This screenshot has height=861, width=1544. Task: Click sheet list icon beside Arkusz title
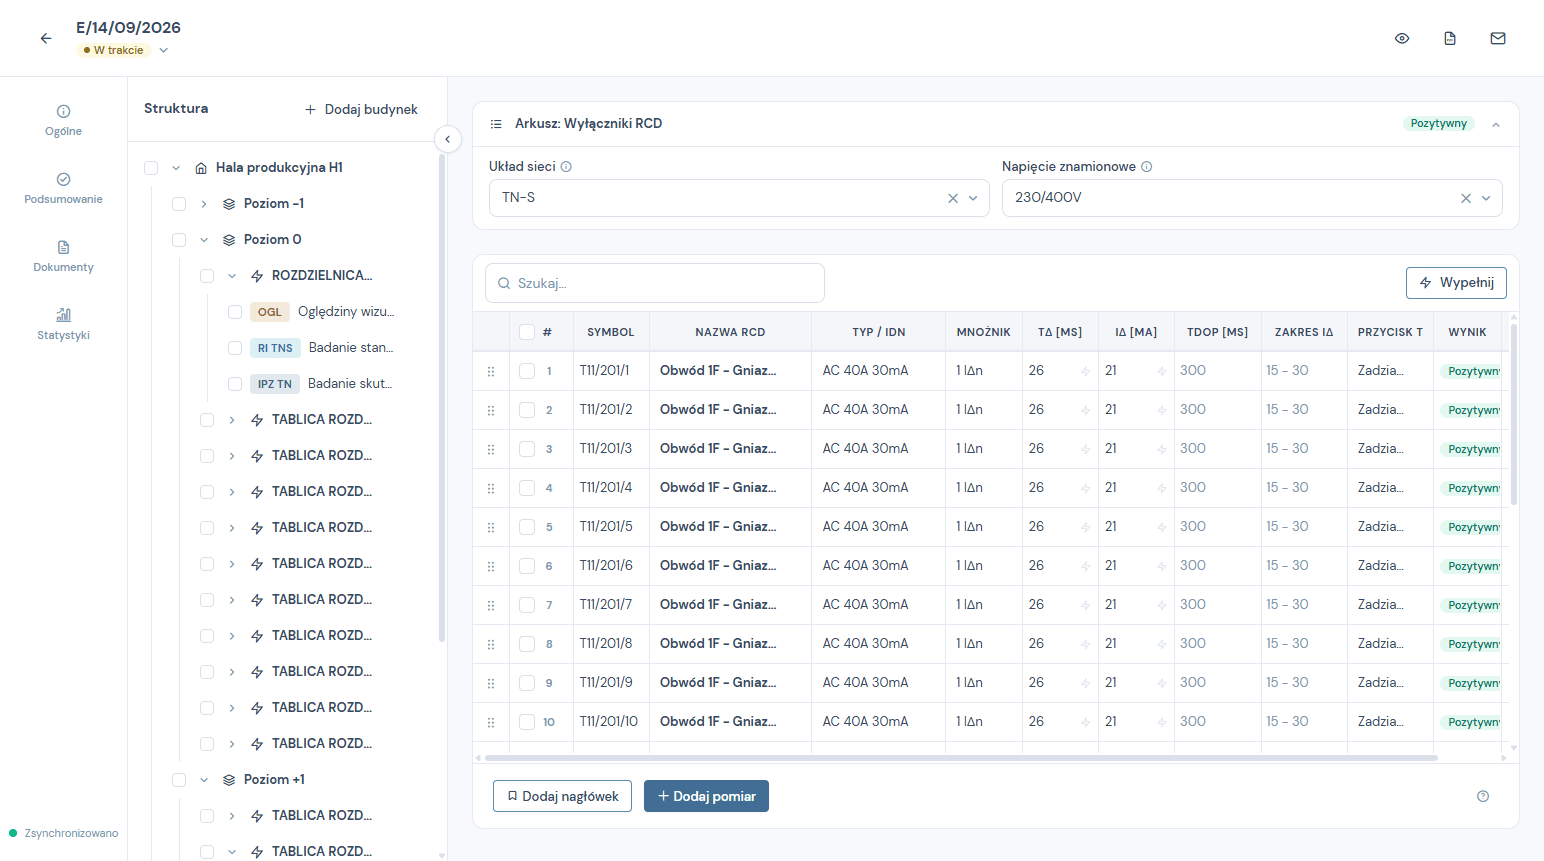495,124
